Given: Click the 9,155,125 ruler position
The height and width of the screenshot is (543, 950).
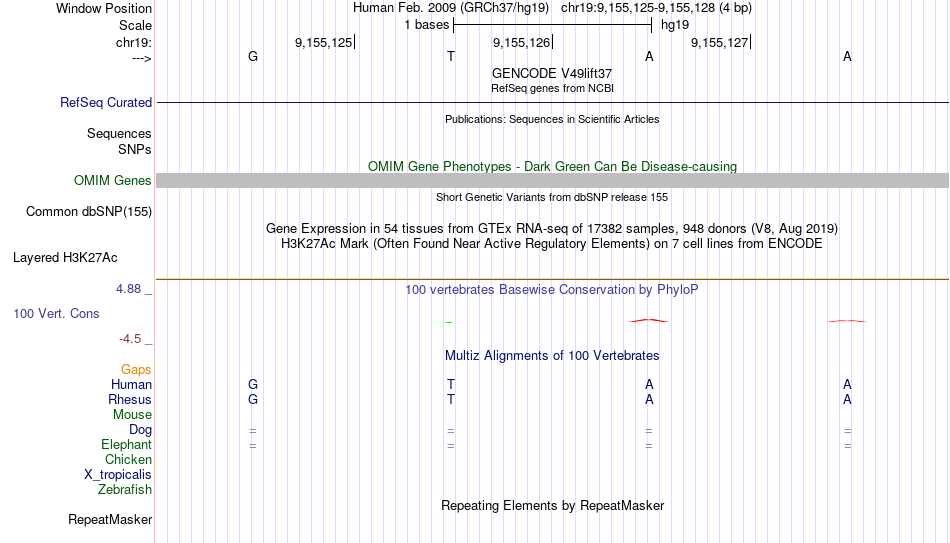Looking at the screenshot, I should pyautogui.click(x=323, y=42).
